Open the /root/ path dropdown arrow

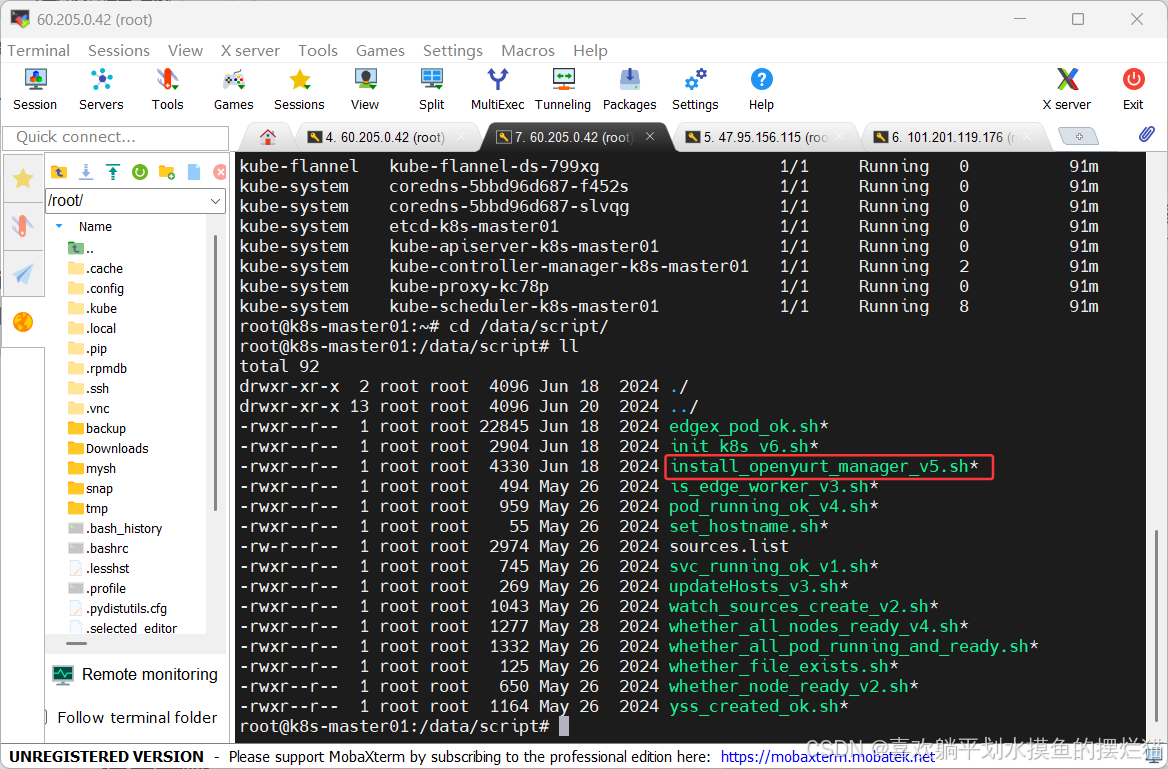215,201
